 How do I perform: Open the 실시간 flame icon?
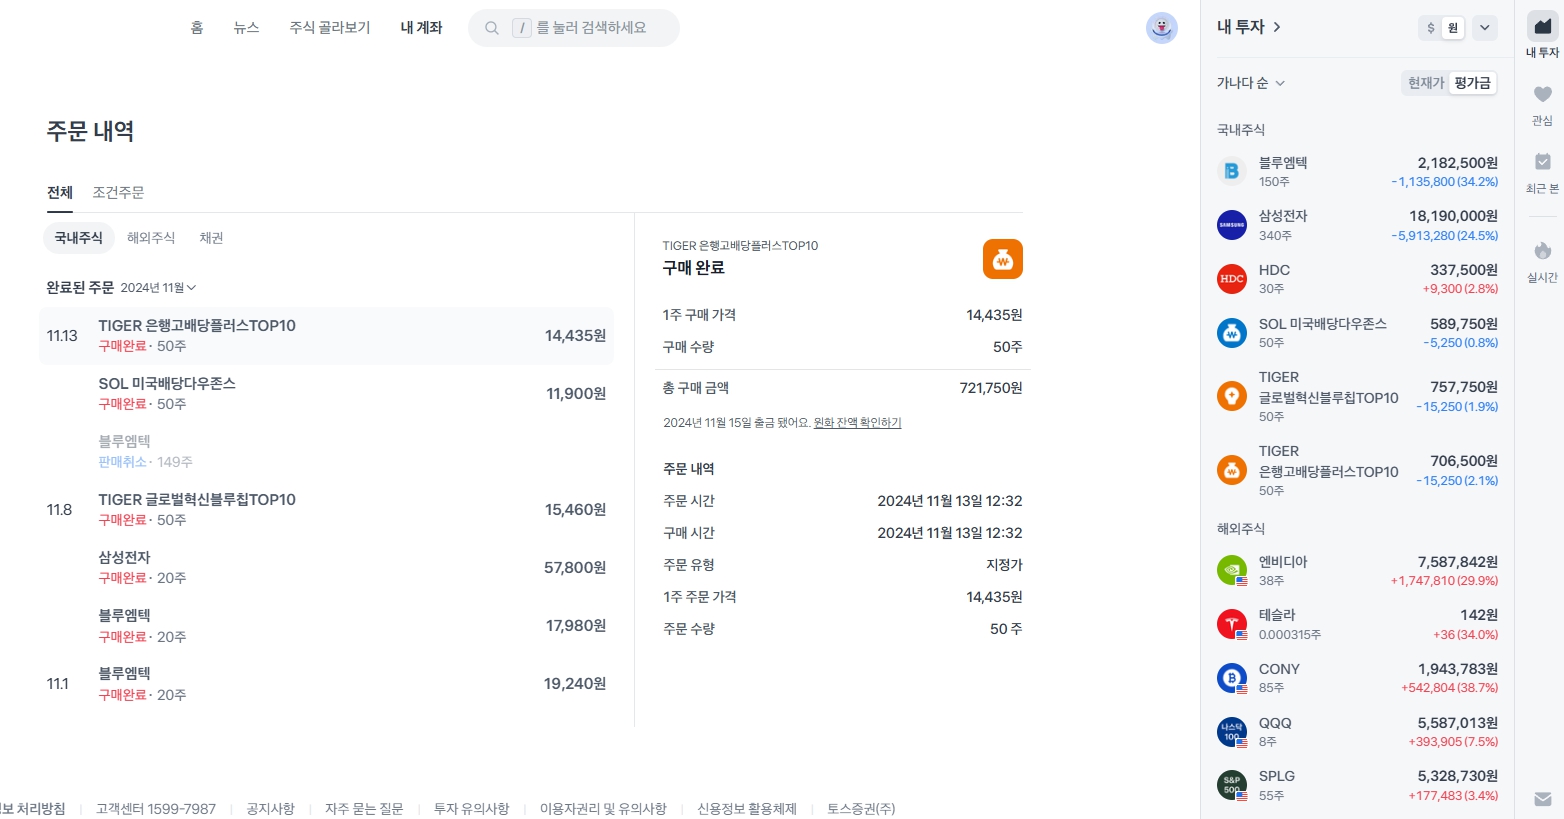(x=1543, y=251)
